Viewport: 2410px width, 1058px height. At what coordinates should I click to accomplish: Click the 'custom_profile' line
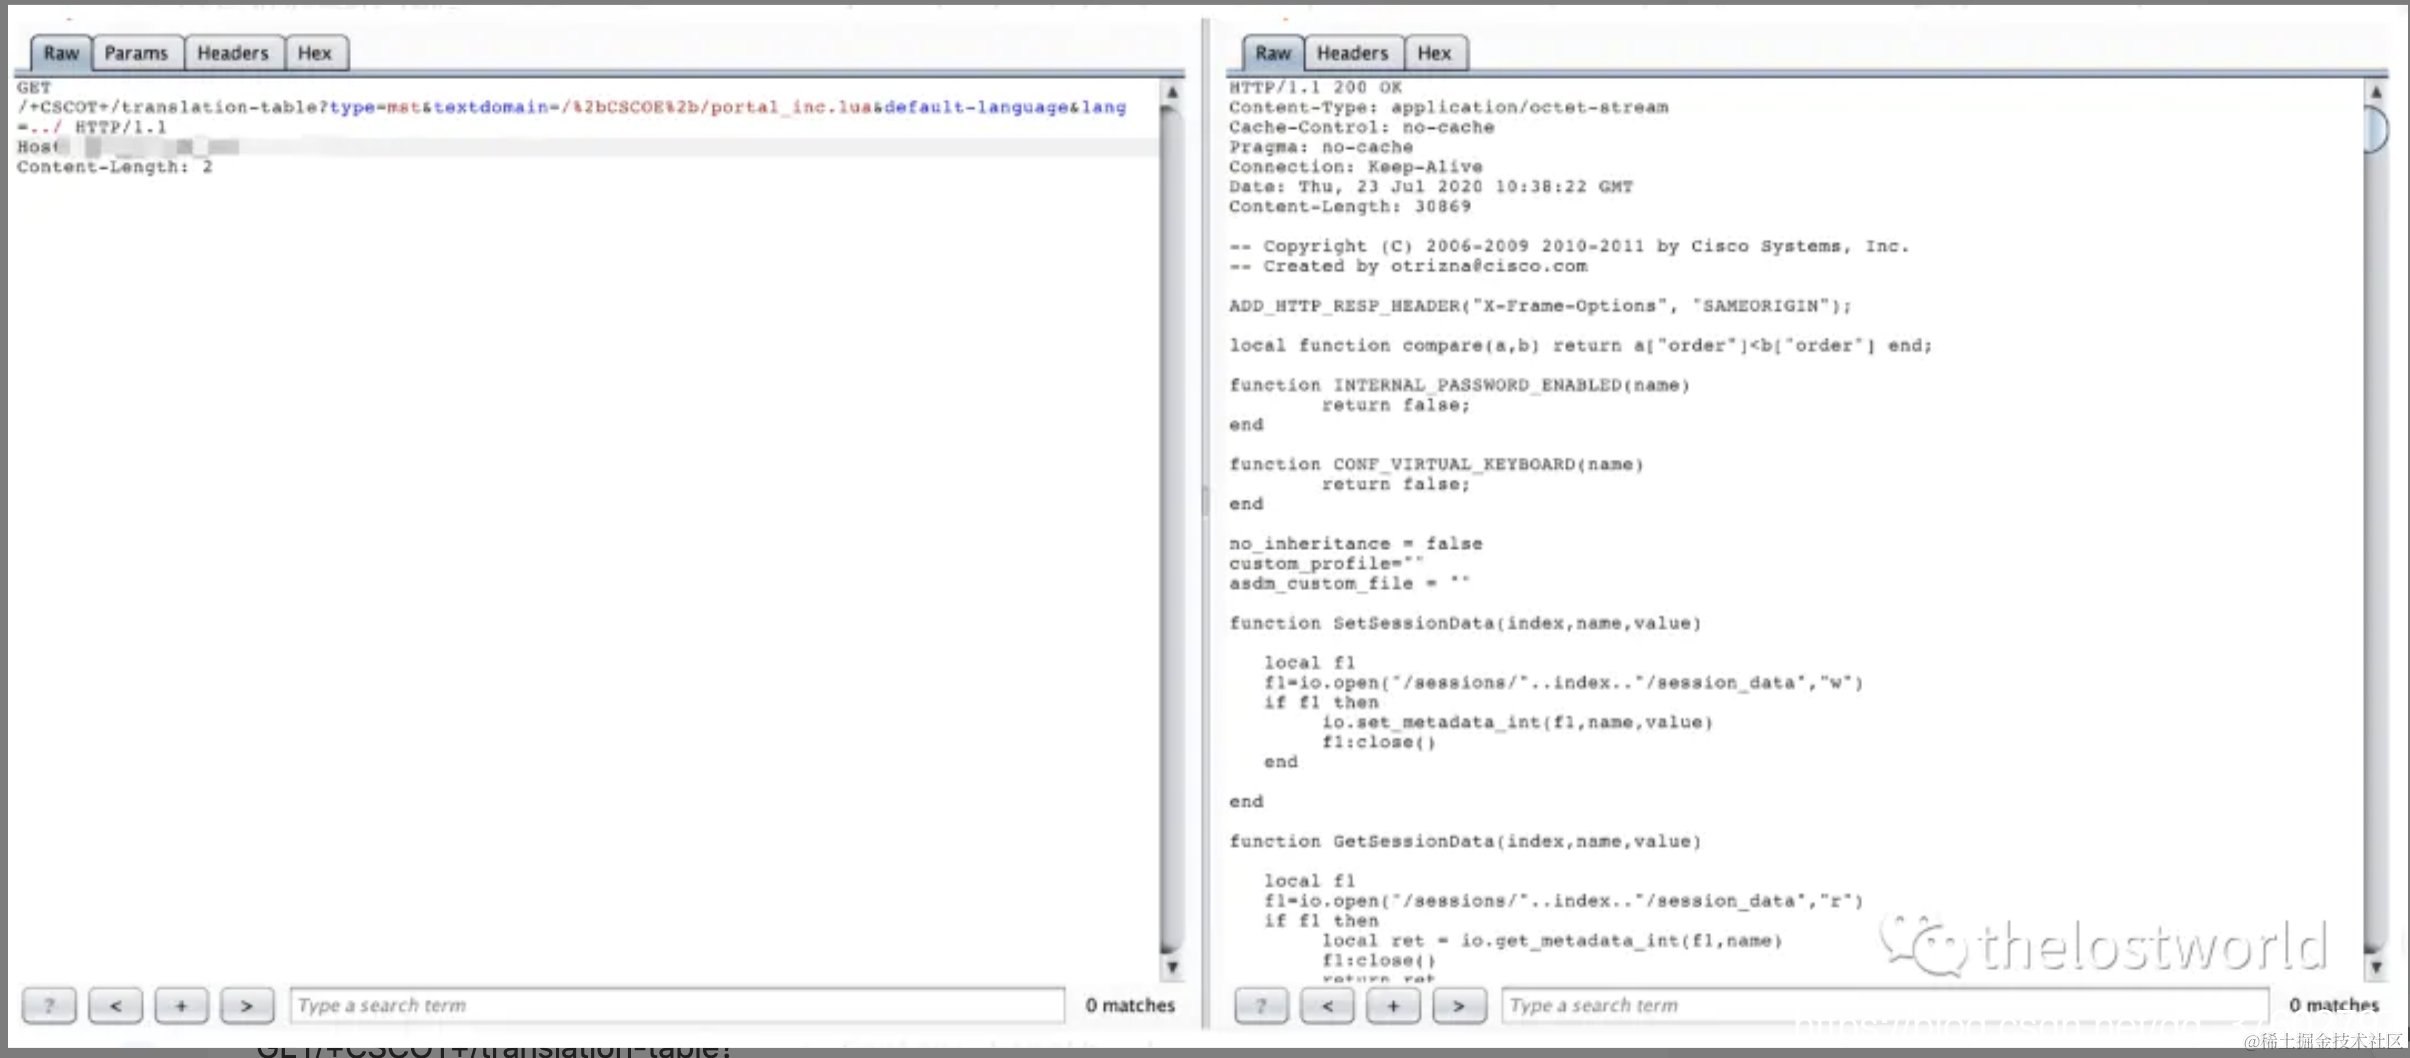(1327, 564)
